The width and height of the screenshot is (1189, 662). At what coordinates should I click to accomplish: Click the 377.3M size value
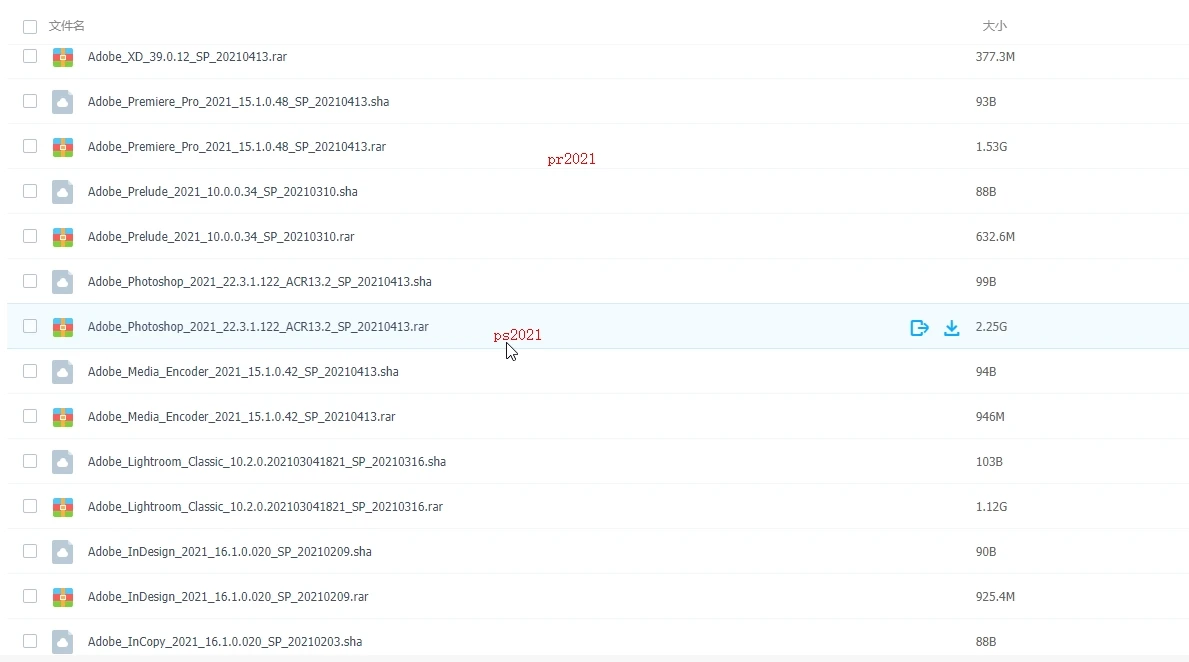click(995, 57)
